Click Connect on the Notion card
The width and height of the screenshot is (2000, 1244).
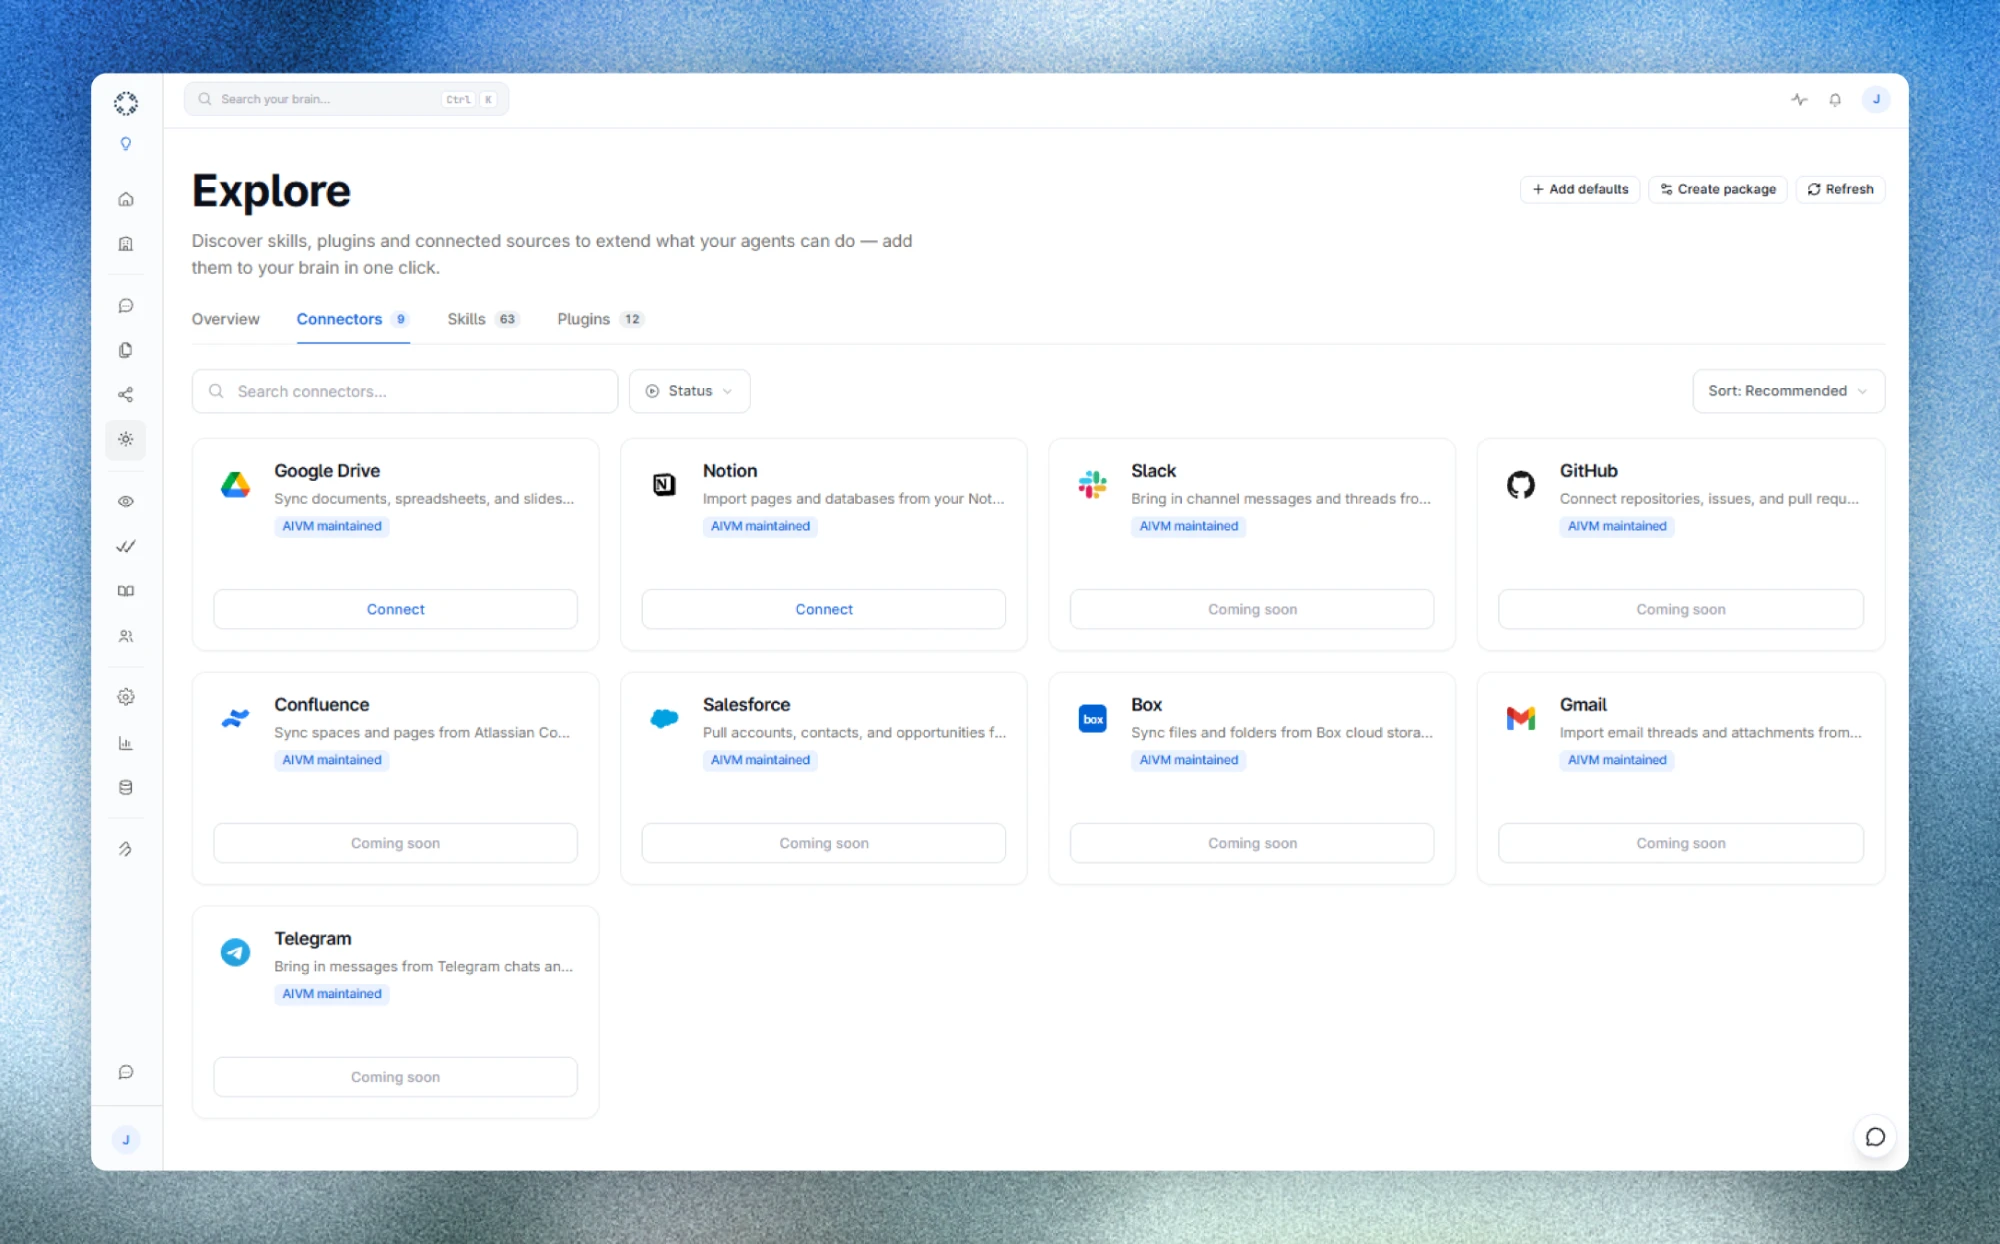coord(824,609)
